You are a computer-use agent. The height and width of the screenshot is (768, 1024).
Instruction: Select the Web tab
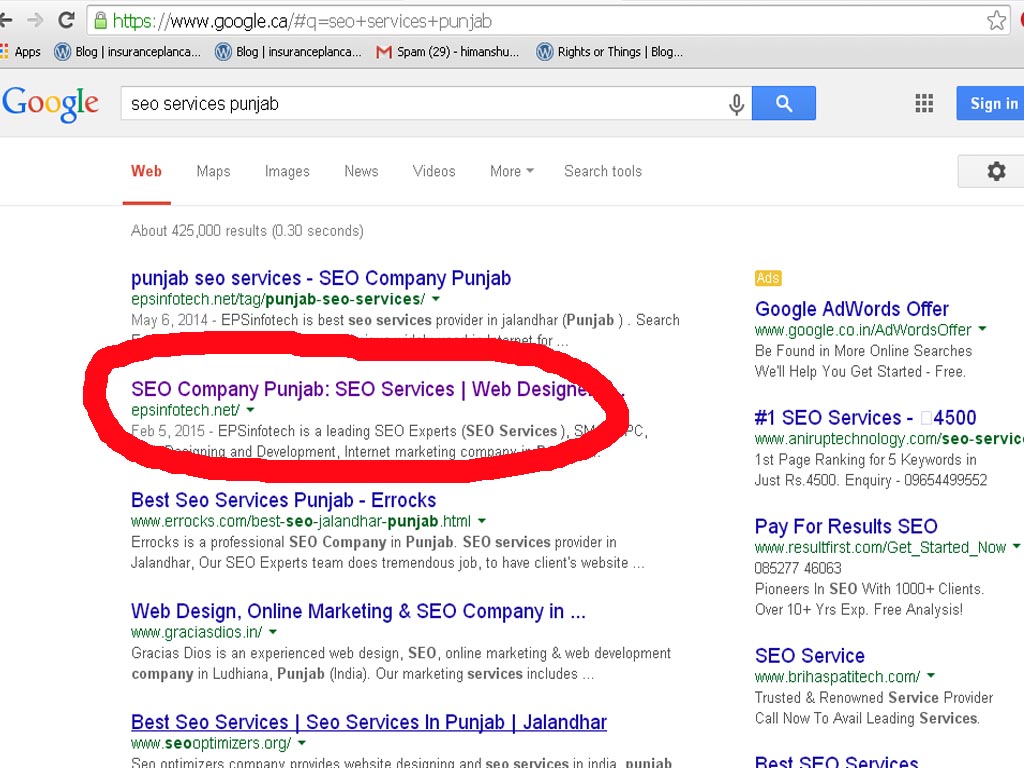coord(146,171)
